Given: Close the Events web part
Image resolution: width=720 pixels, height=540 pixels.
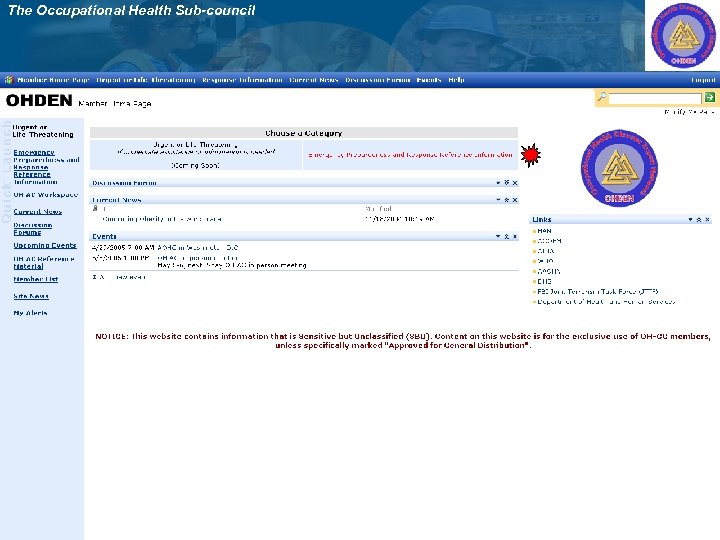Looking at the screenshot, I should (515, 236).
